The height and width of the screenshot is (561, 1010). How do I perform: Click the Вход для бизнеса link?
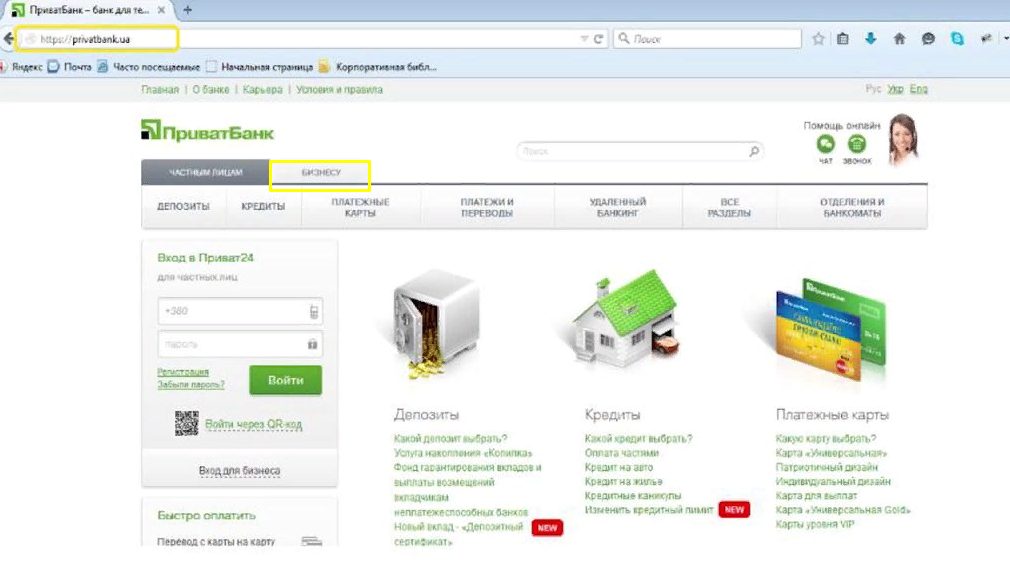(239, 470)
